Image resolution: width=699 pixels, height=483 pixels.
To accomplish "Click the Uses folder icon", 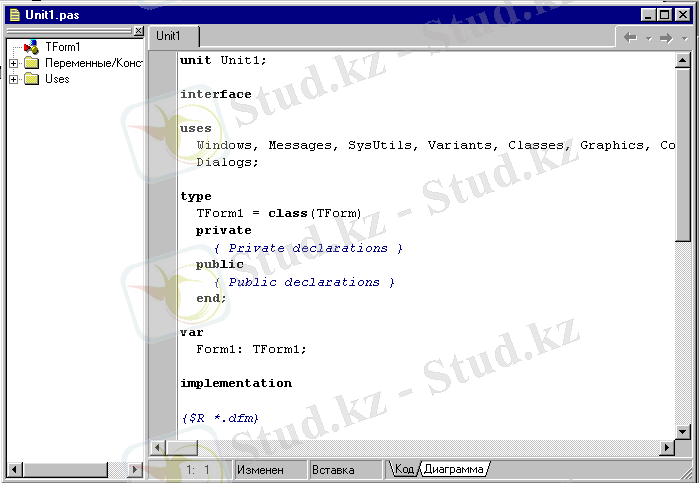I will click(32, 79).
